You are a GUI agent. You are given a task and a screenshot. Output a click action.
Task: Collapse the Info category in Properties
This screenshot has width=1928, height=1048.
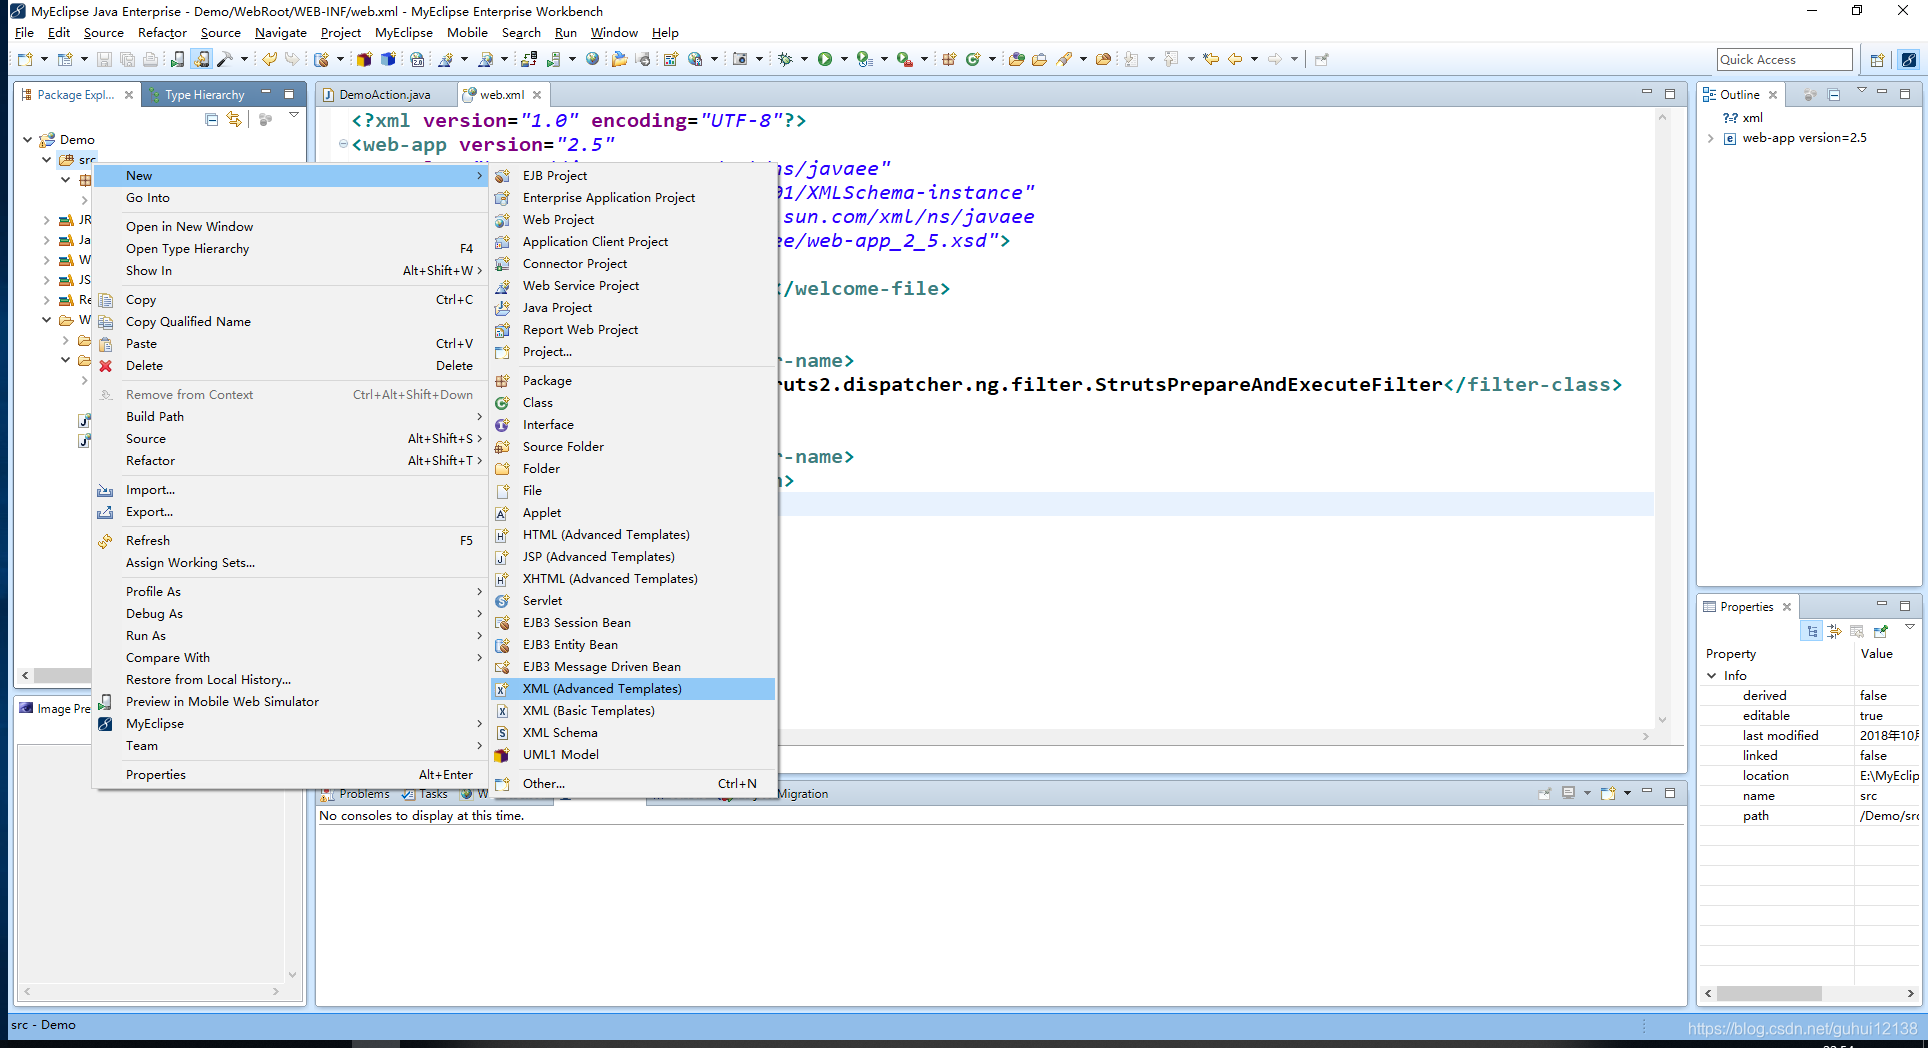[x=1711, y=676]
